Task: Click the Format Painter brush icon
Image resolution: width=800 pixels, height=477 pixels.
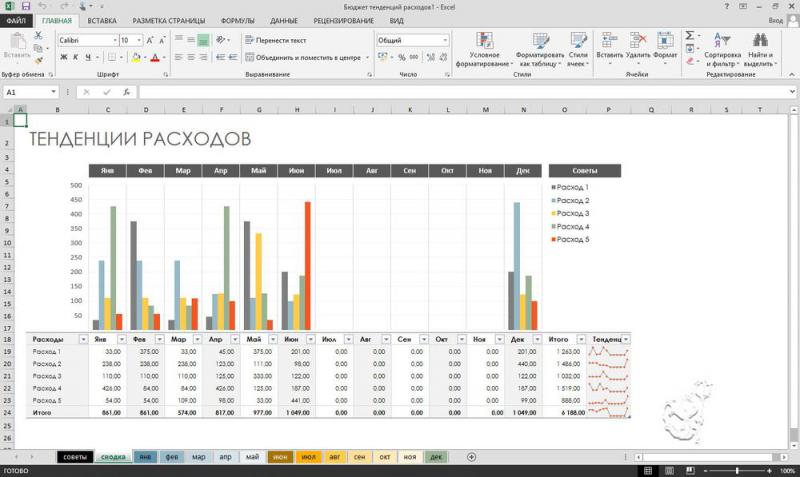Action: point(38,60)
